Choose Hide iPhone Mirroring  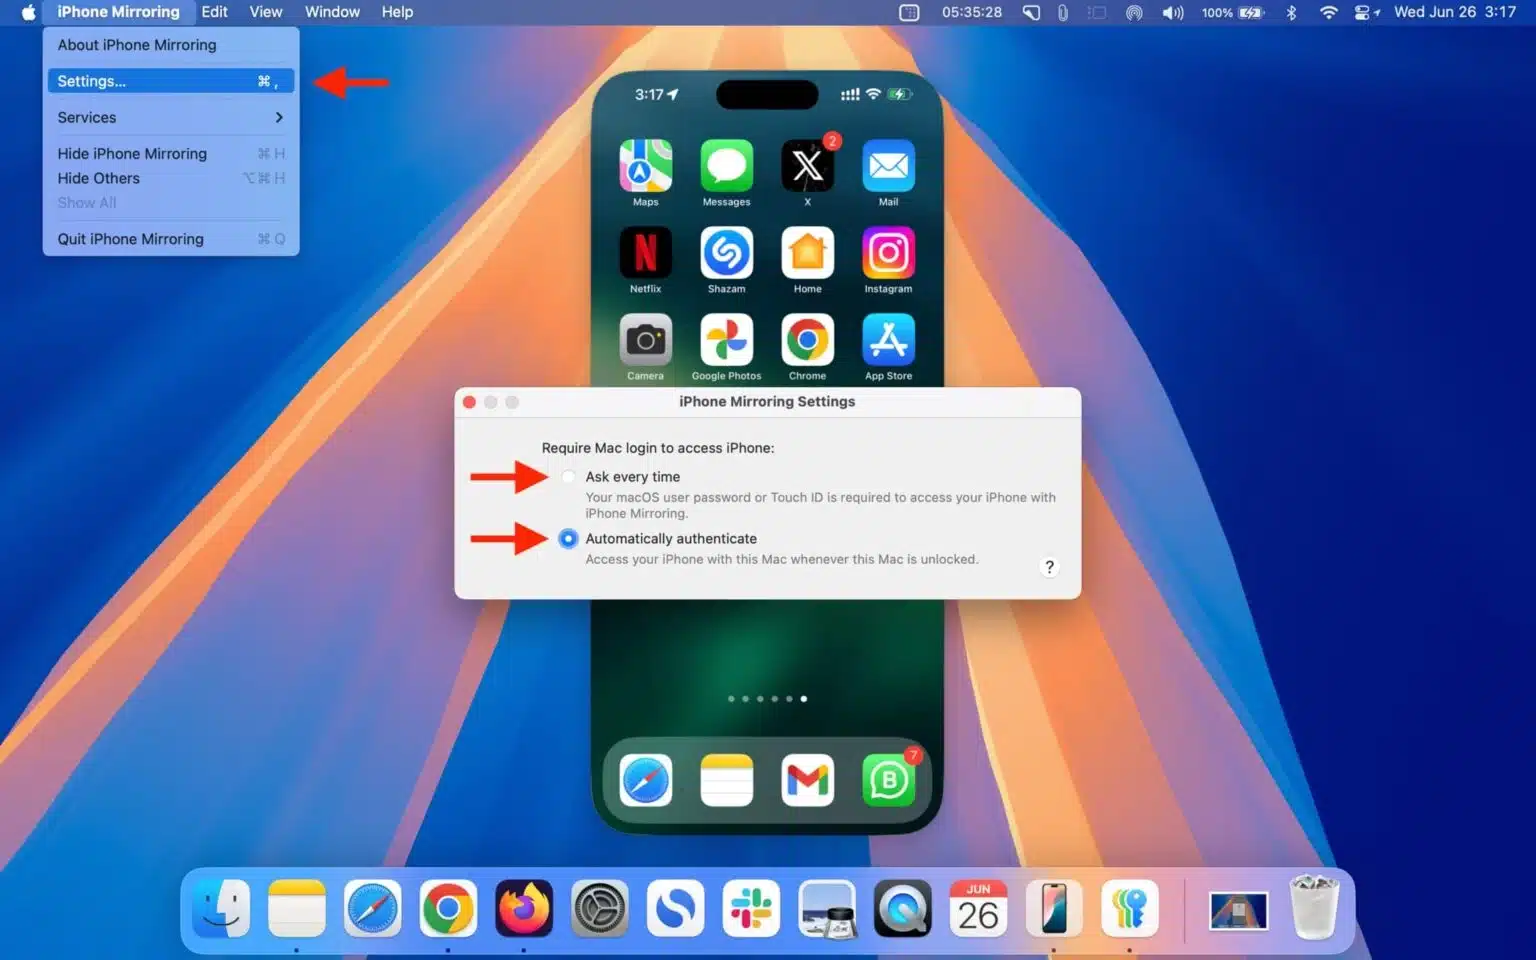[171, 154]
